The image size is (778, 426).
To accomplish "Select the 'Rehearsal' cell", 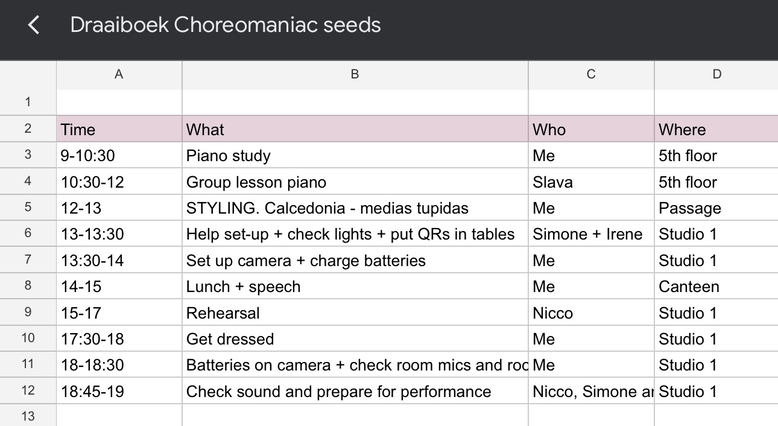I will click(x=355, y=313).
